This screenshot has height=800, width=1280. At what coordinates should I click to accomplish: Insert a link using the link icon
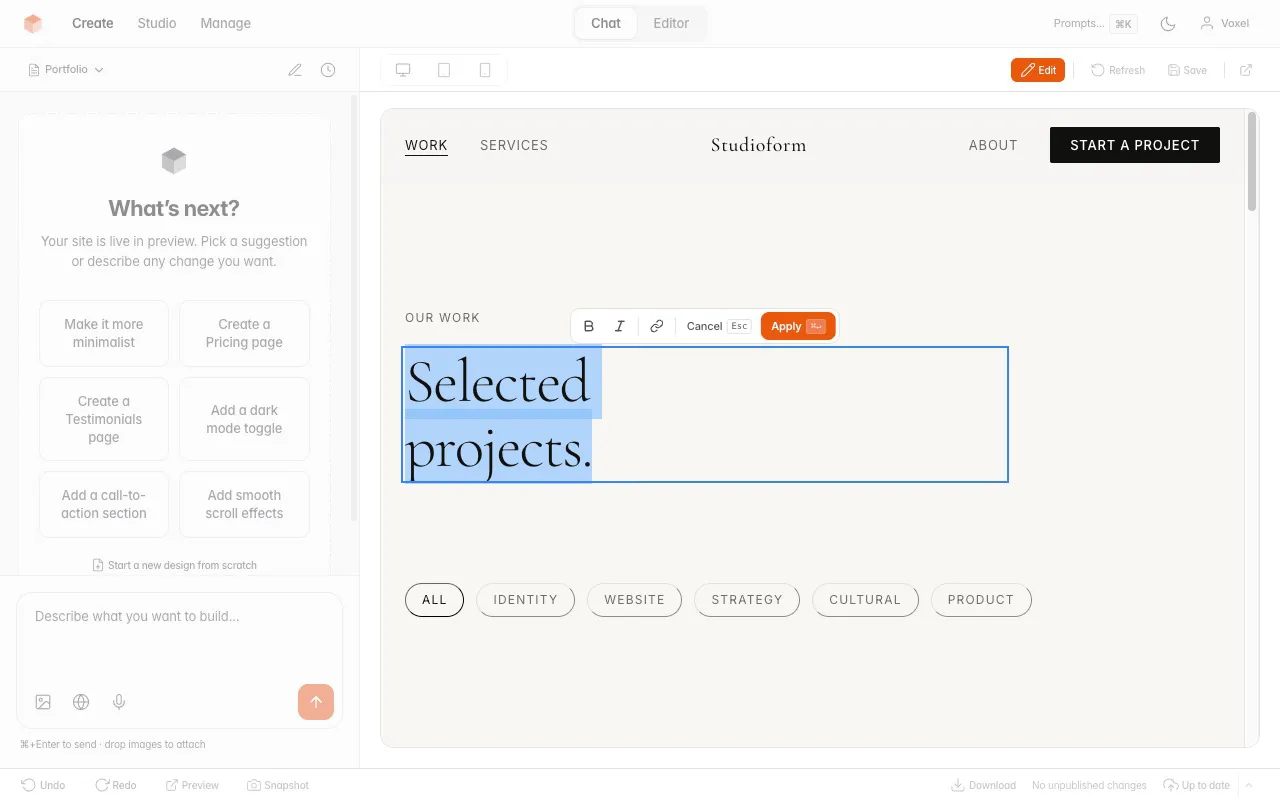pos(656,326)
